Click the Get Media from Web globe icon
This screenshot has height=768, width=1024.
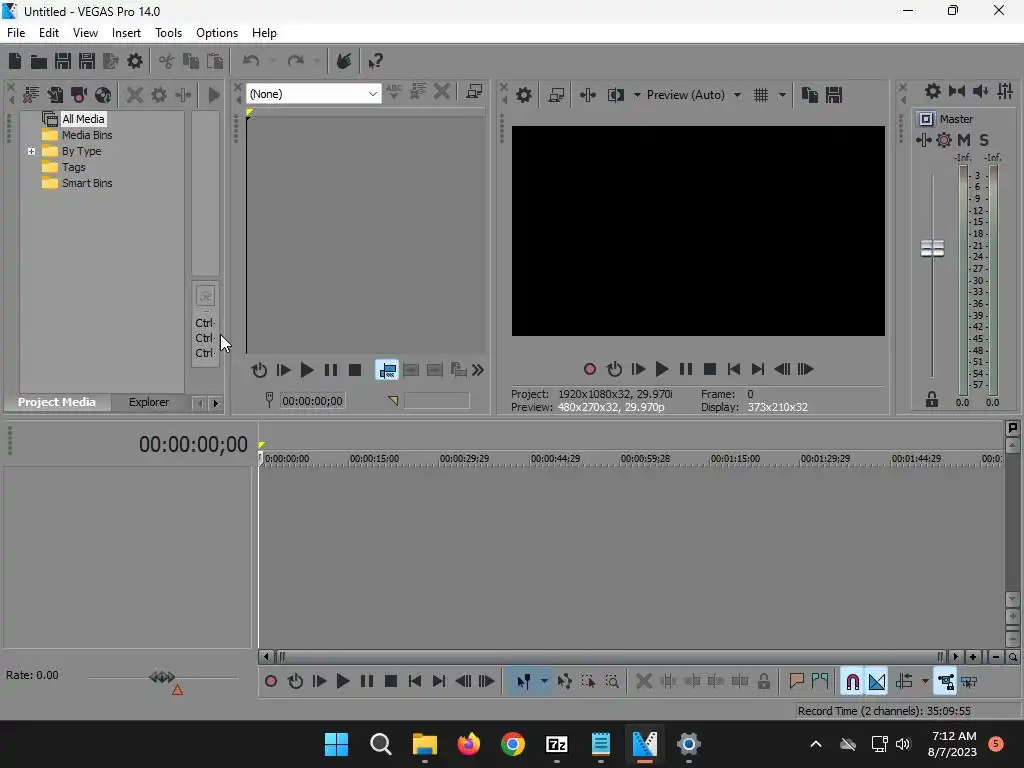pyautogui.click(x=103, y=95)
